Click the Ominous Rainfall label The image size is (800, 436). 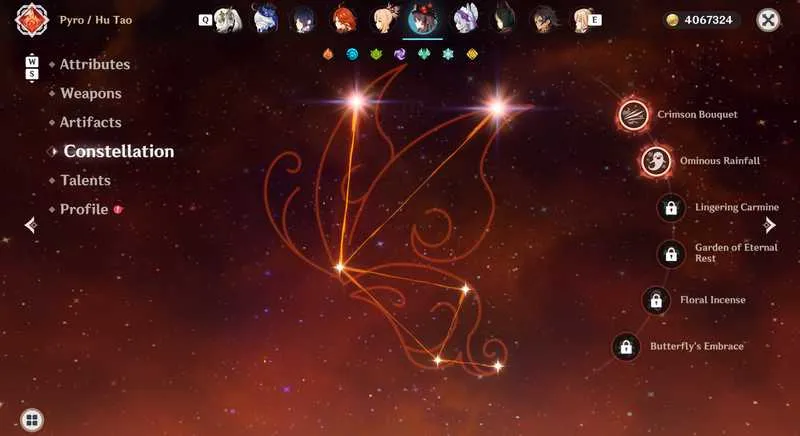(720, 161)
